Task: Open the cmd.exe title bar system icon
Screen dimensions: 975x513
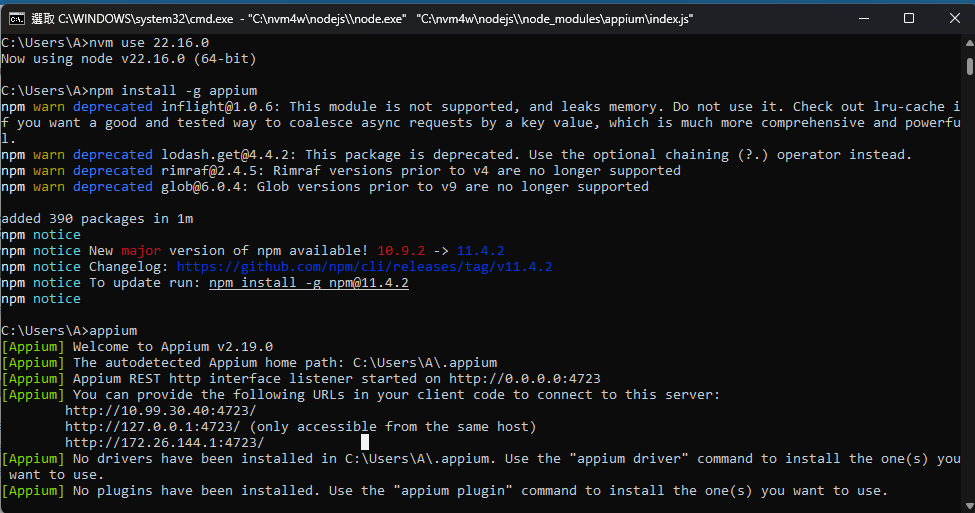Action: click(17, 19)
